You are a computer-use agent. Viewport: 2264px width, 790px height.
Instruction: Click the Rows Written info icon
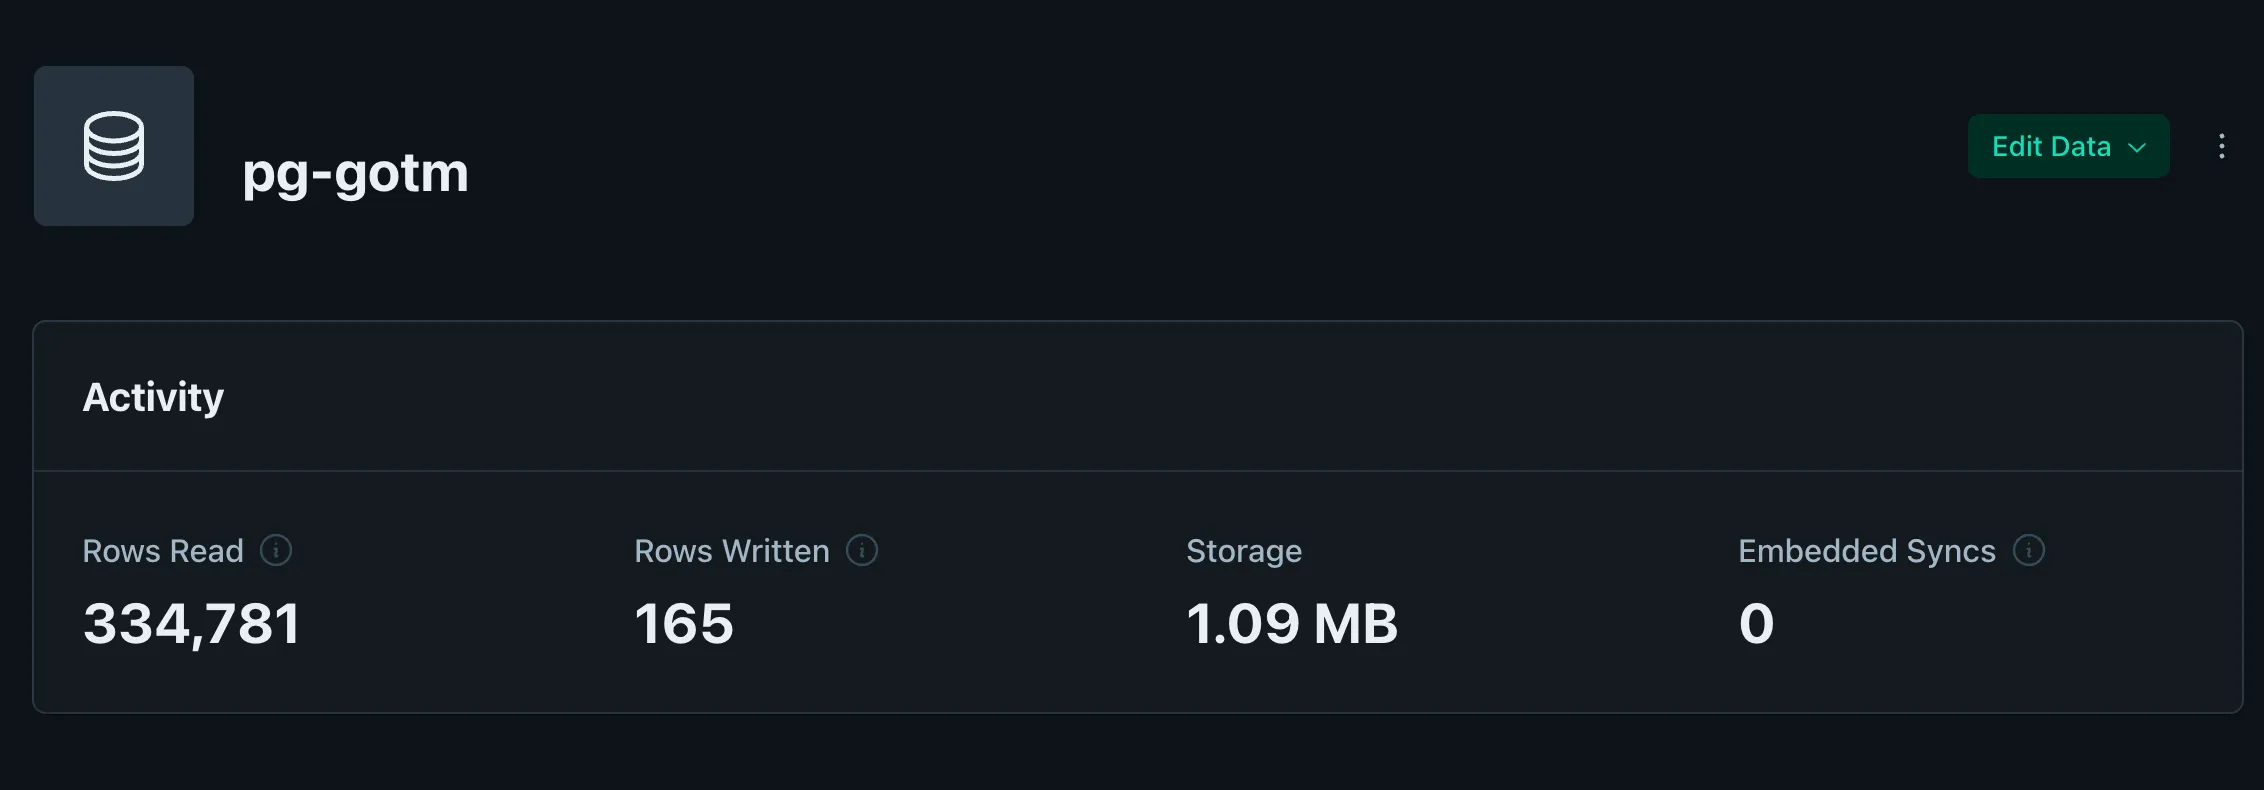click(862, 550)
